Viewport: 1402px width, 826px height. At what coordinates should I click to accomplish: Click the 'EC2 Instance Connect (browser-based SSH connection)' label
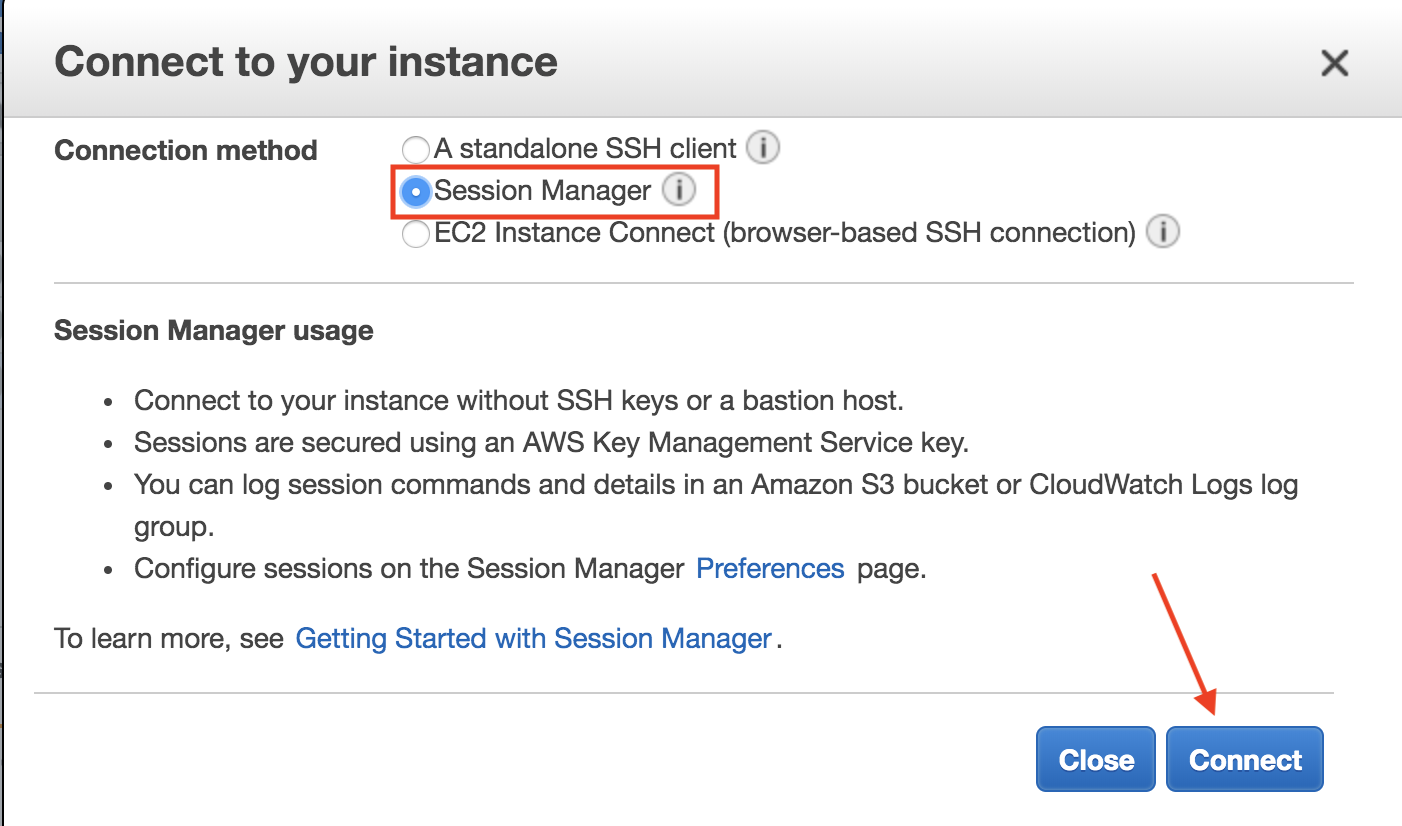click(784, 234)
